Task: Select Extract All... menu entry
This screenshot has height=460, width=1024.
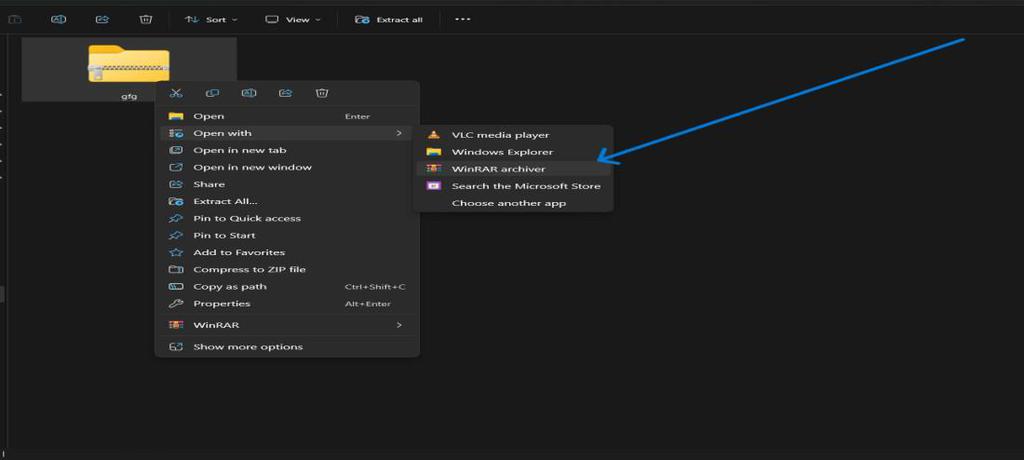Action: tap(287, 201)
